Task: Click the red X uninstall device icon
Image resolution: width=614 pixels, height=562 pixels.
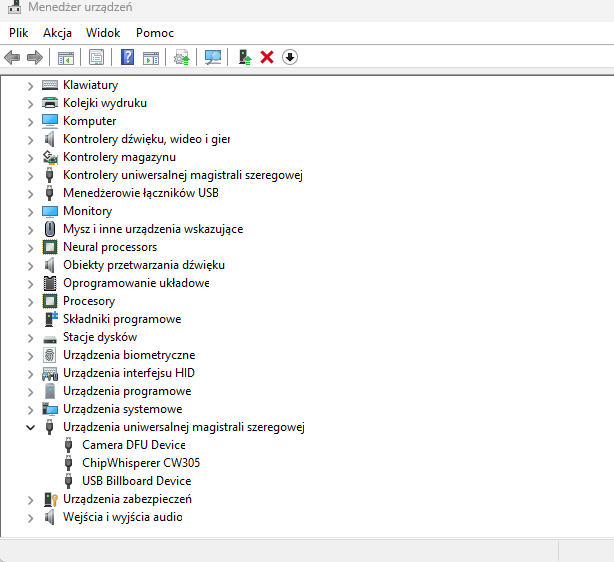Action: [x=267, y=57]
